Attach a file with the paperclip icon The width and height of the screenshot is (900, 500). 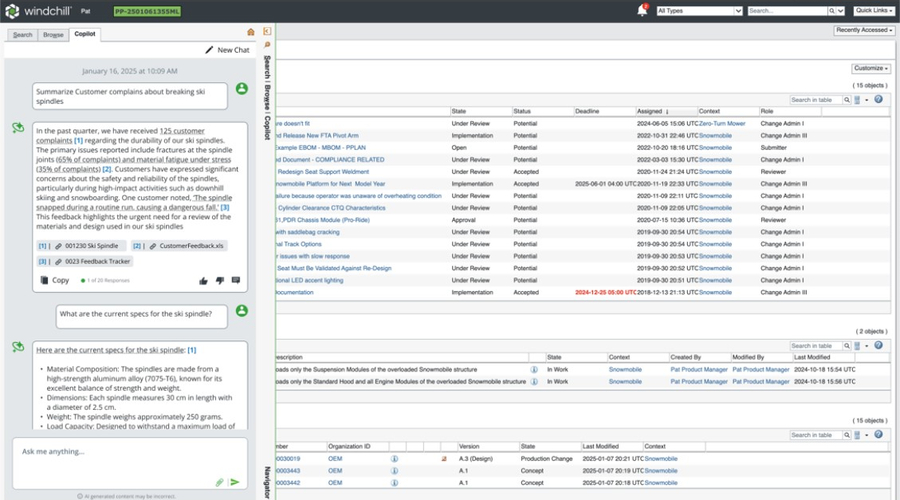coord(219,482)
